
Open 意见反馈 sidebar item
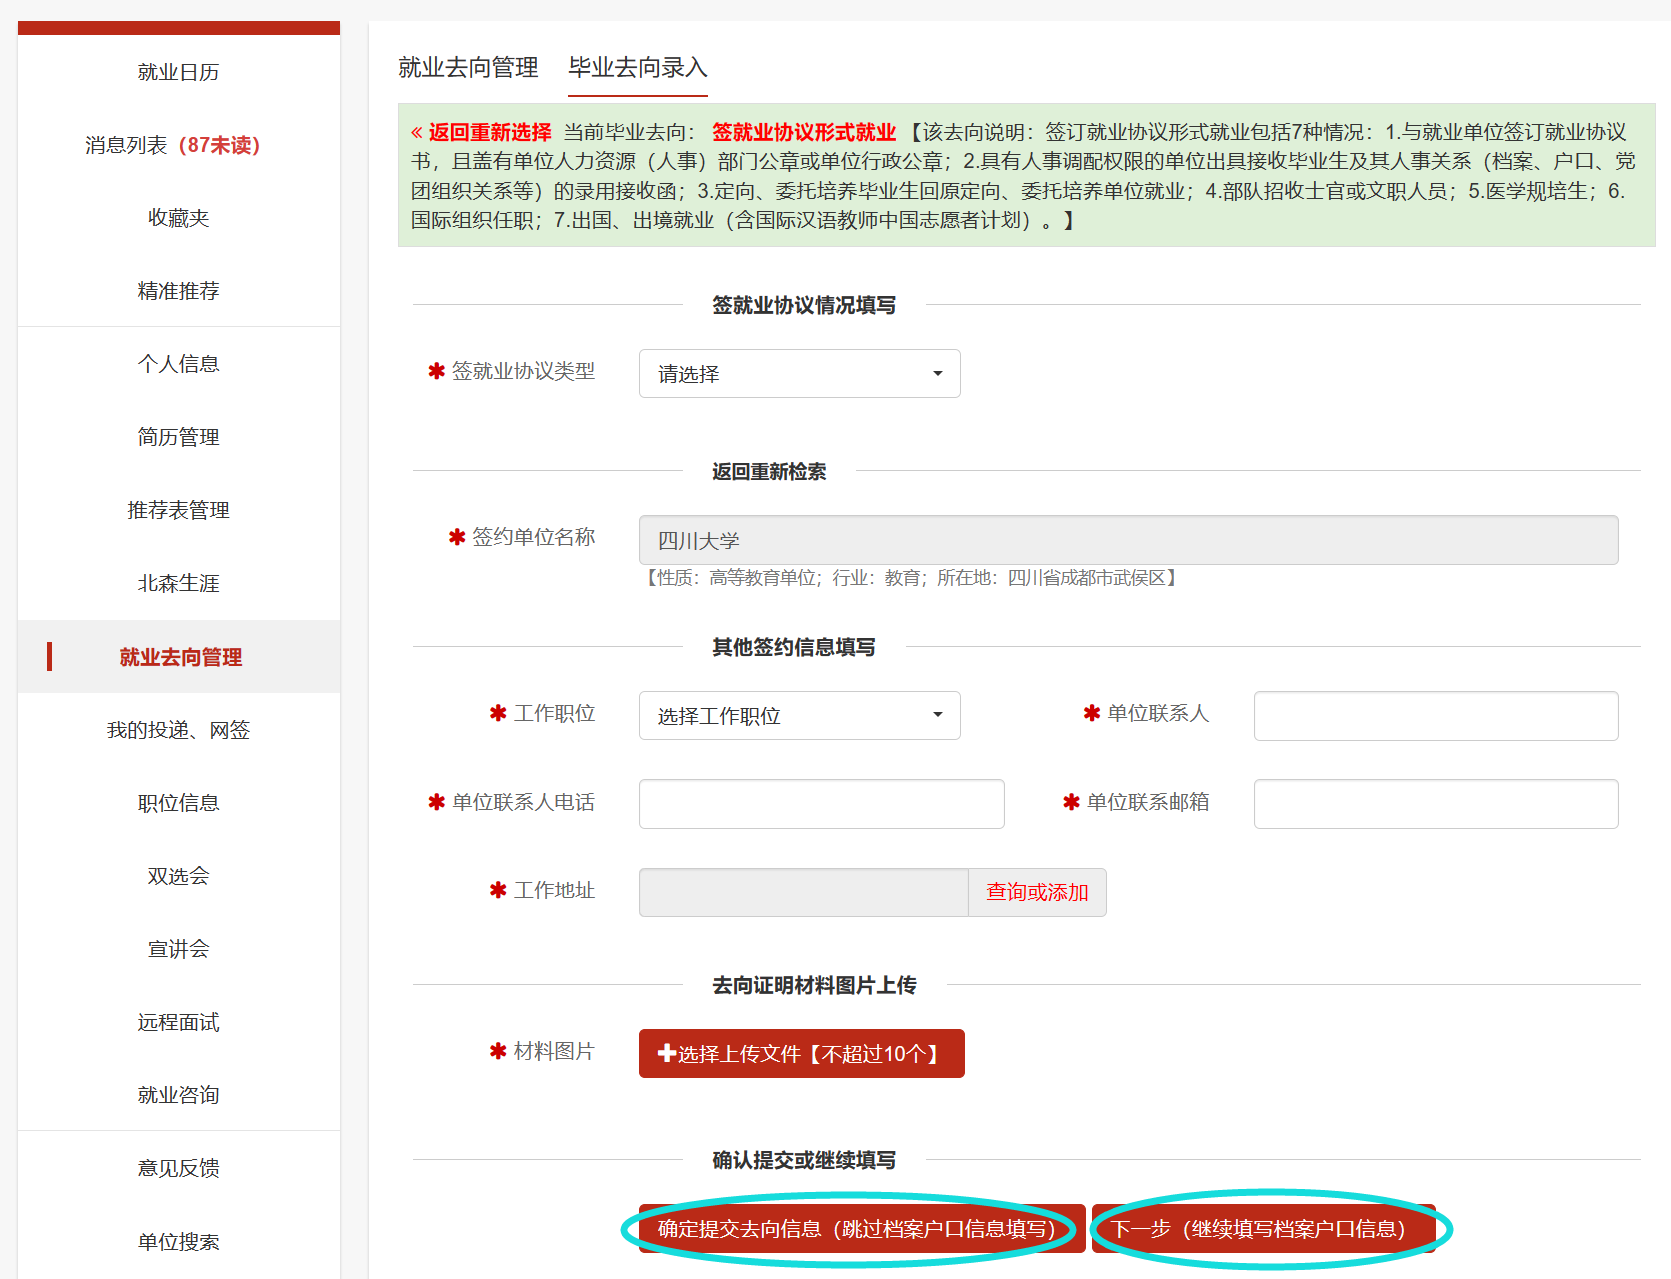point(178,1168)
